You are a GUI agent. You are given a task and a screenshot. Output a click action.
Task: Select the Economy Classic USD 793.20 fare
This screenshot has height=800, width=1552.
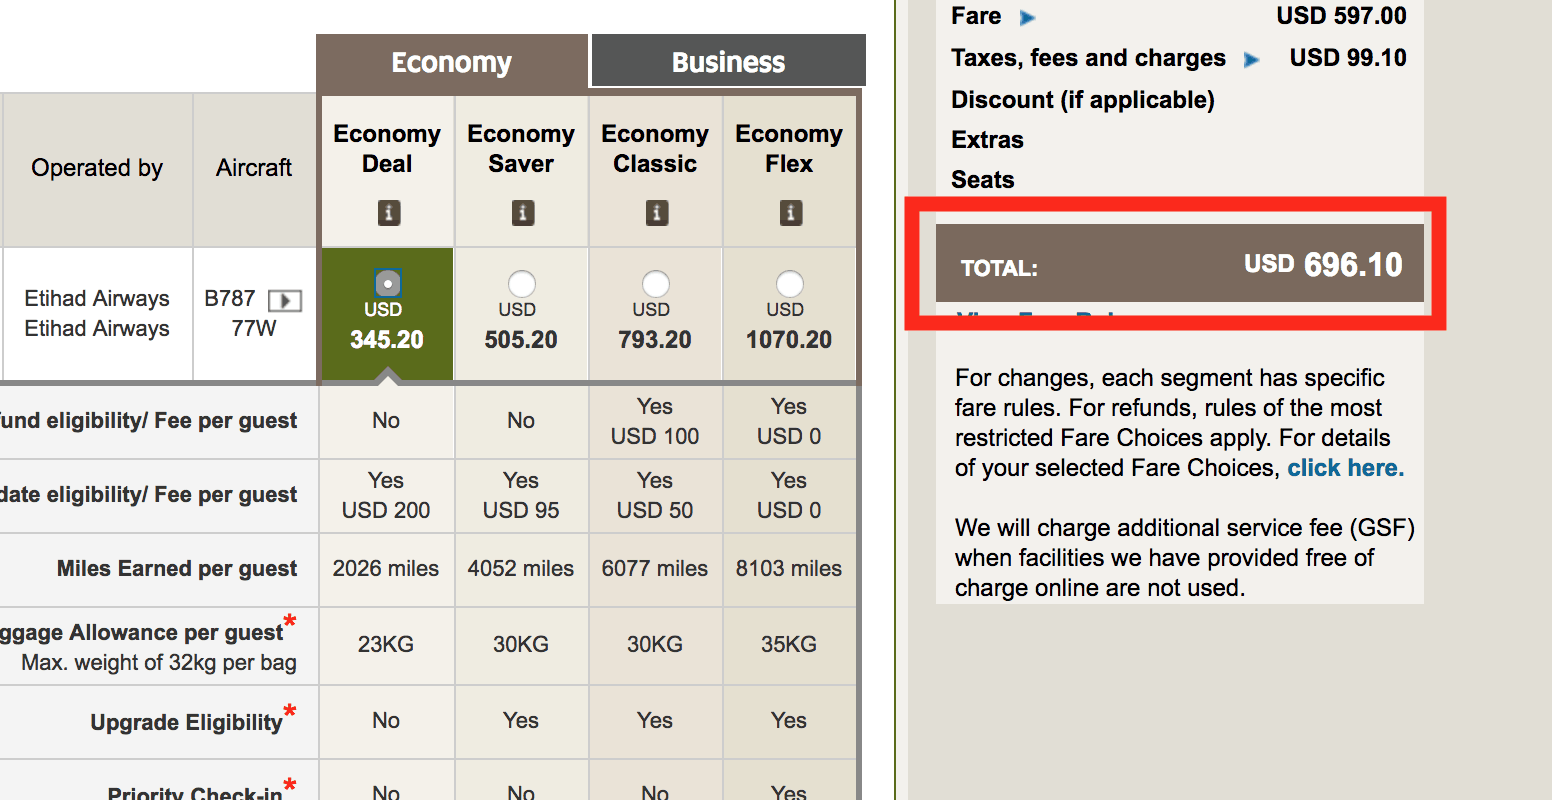[x=655, y=284]
